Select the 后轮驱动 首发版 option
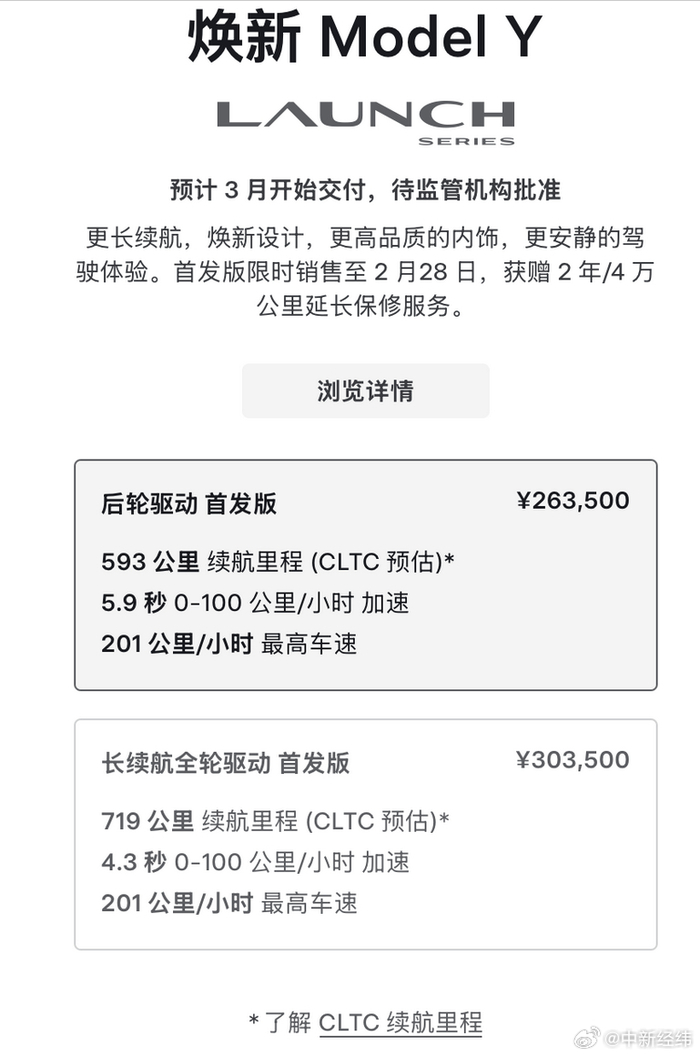This screenshot has height=1056, width=700. pyautogui.click(x=189, y=503)
